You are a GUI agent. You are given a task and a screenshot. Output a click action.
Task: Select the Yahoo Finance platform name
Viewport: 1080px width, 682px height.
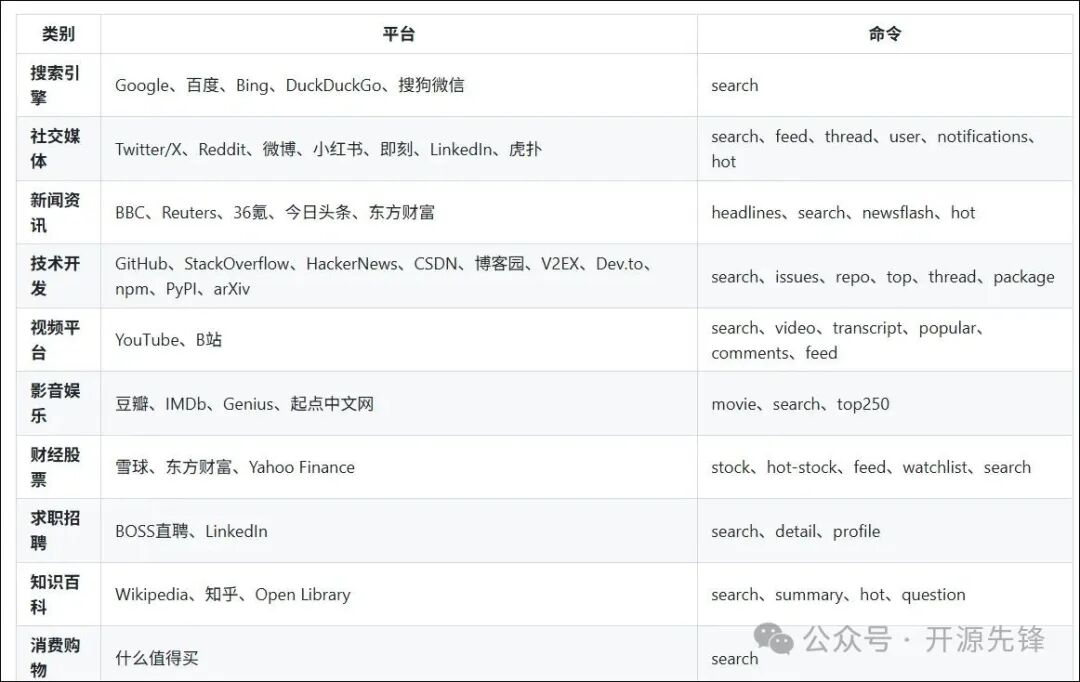302,467
